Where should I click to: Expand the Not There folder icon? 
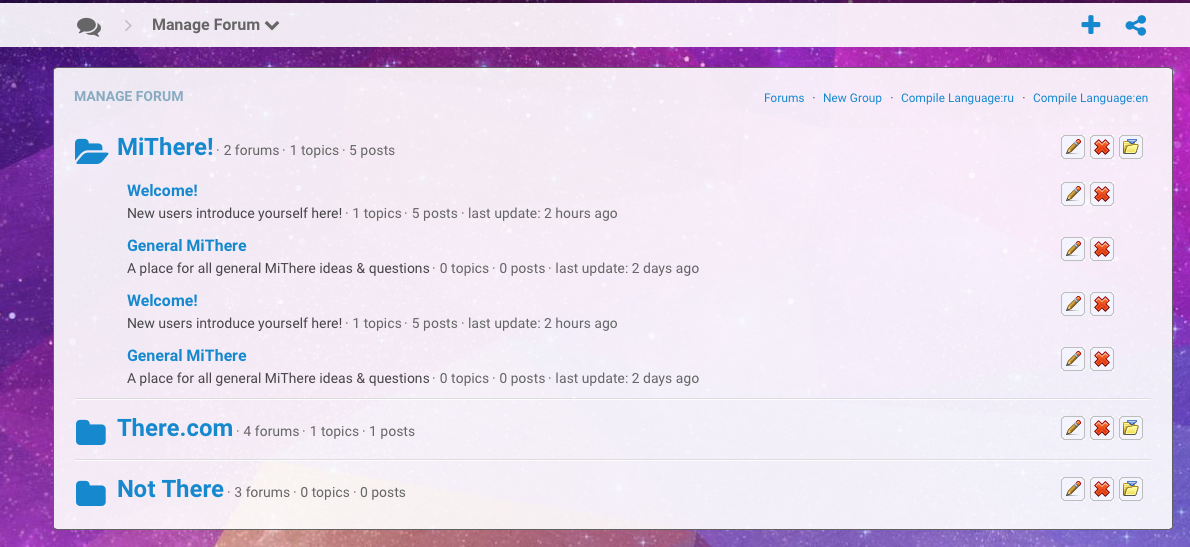91,493
